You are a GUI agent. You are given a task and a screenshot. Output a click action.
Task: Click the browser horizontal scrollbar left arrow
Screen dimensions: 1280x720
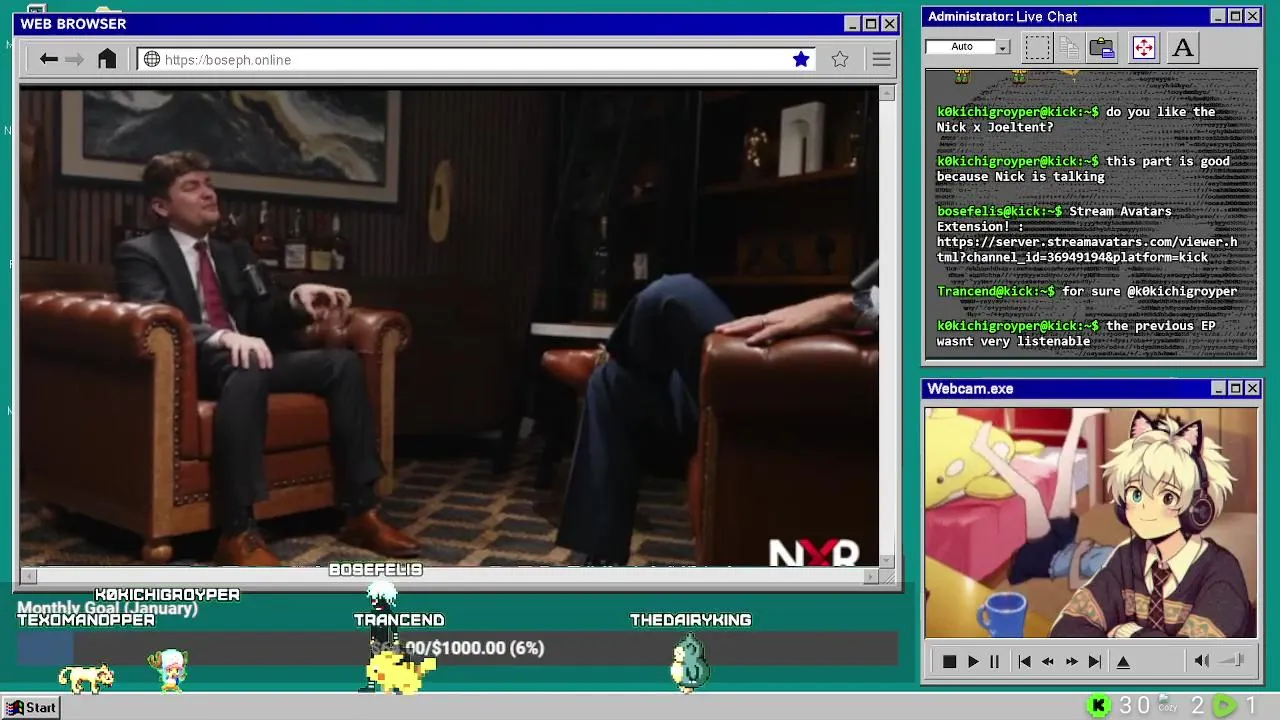[x=29, y=576]
